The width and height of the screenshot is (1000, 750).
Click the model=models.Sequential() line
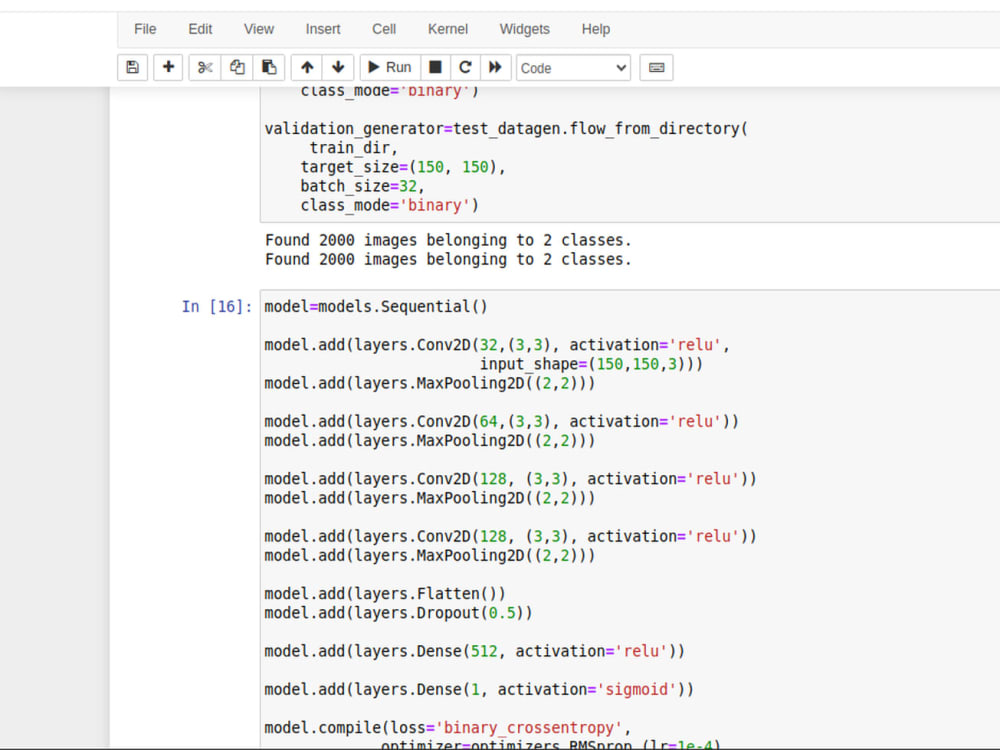(376, 307)
